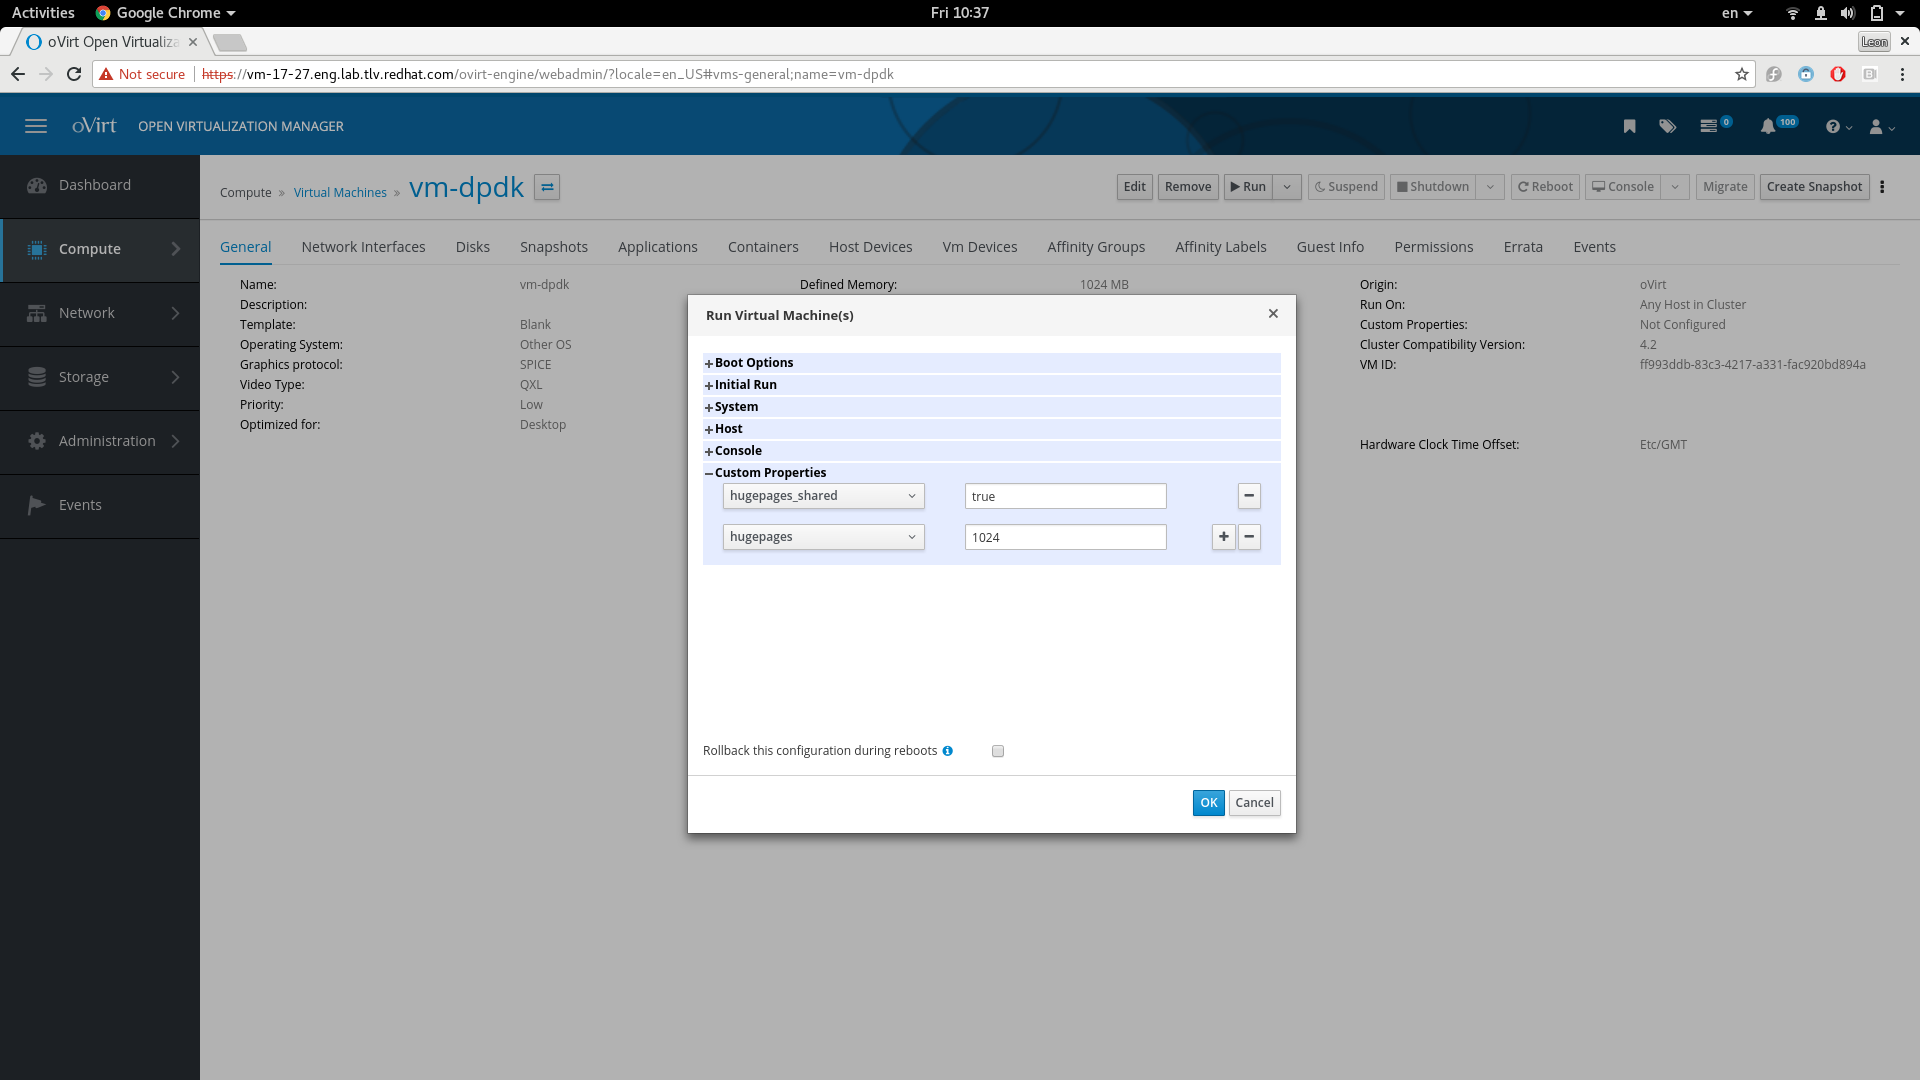This screenshot has width=1920, height=1080.
Task: Add a custom property with plus button
Action: 1223,537
